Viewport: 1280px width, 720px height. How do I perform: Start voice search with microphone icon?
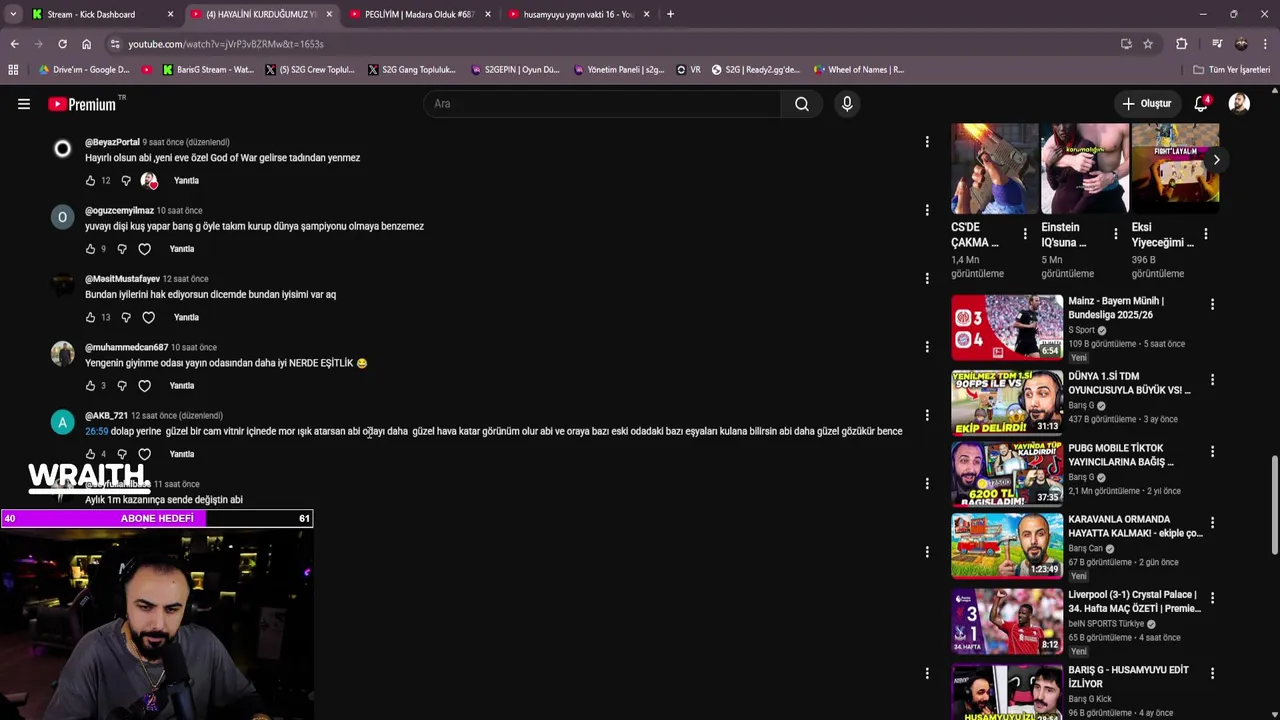point(847,104)
